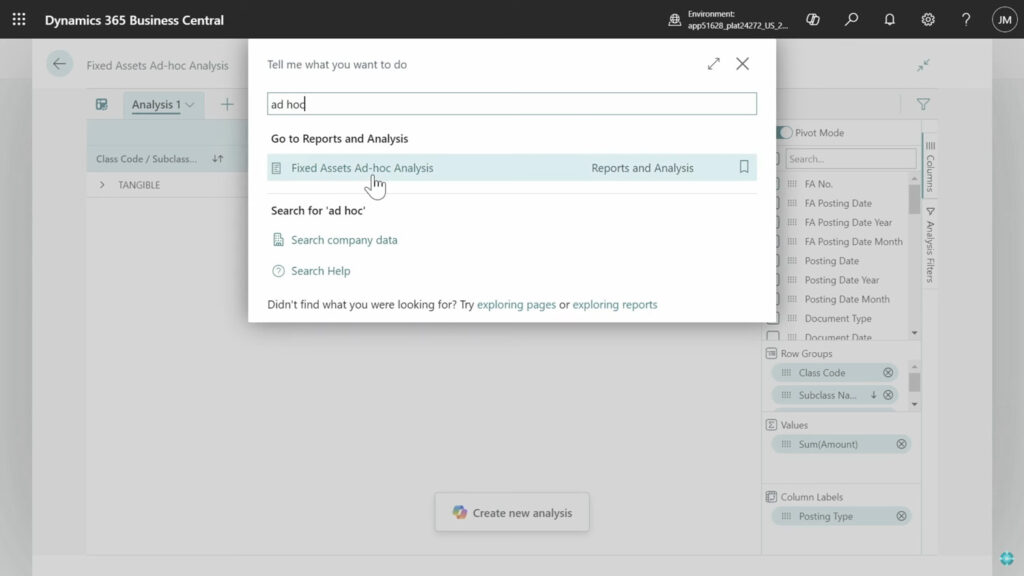Image resolution: width=1024 pixels, height=576 pixels.
Task: Click the Posting Date Year column entry
Action: click(841, 280)
